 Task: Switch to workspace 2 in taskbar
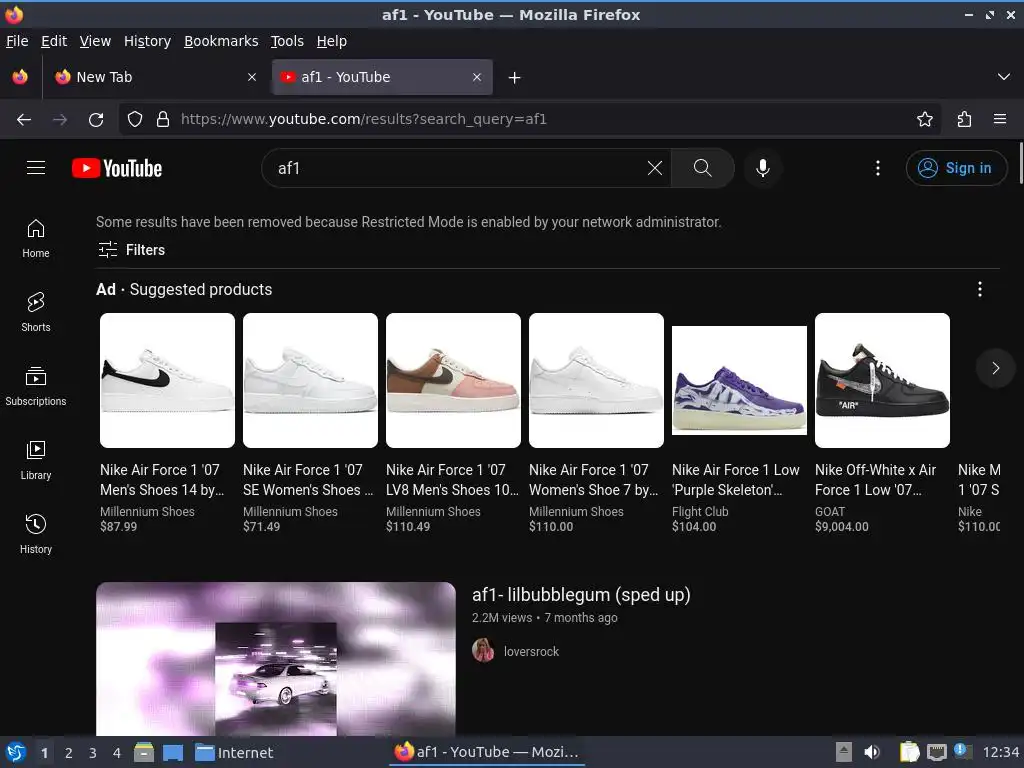pos(69,753)
